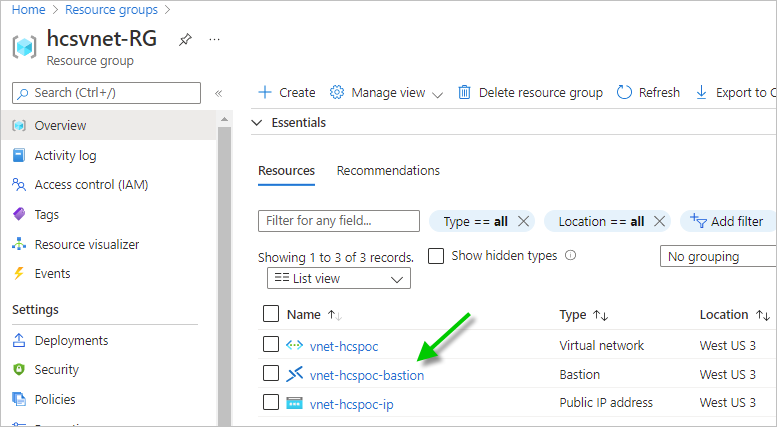Image resolution: width=777 pixels, height=427 pixels.
Task: Open the No grouping dropdown
Action: [719, 257]
